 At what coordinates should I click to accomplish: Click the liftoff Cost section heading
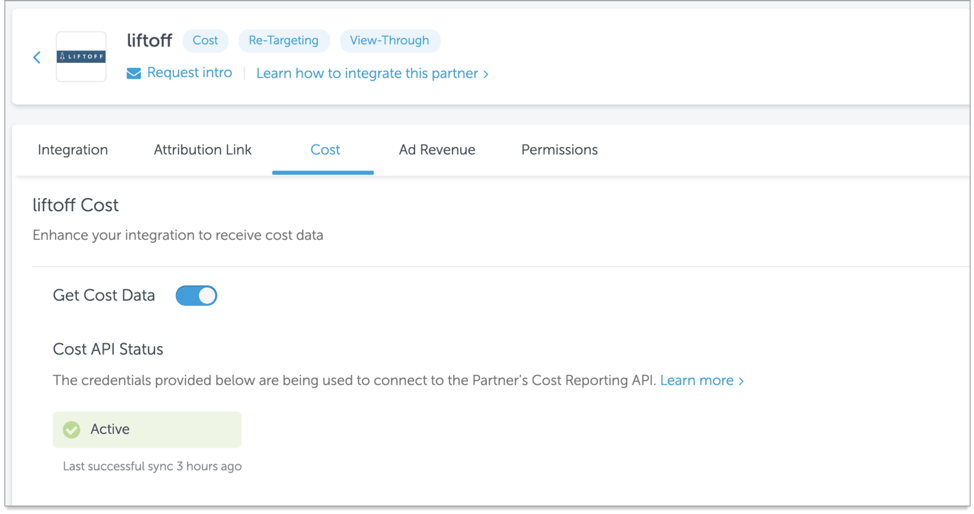(76, 205)
